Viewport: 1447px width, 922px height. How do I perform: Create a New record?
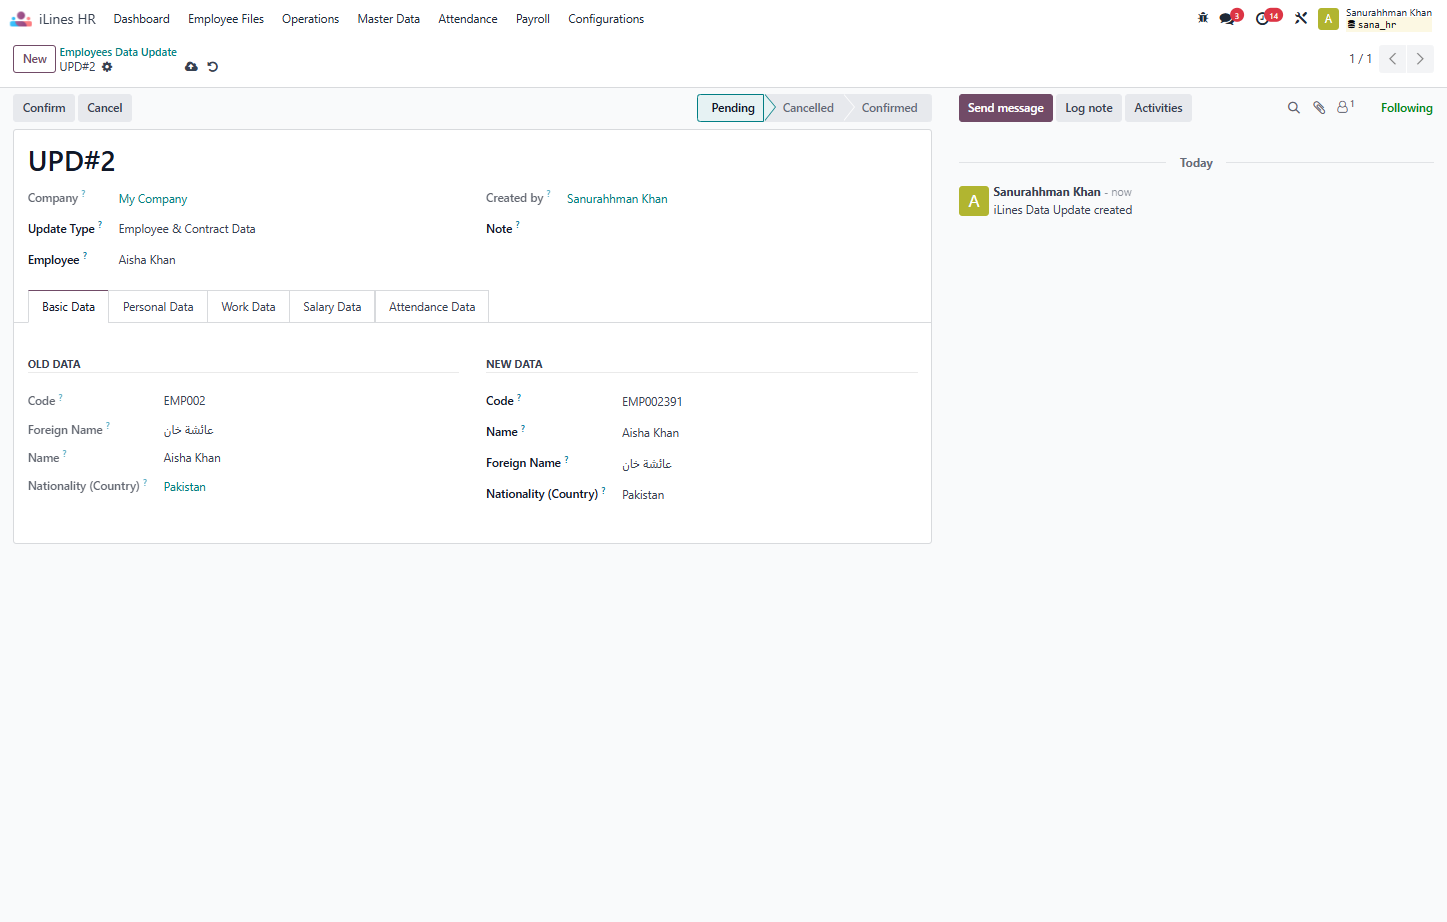pos(35,59)
